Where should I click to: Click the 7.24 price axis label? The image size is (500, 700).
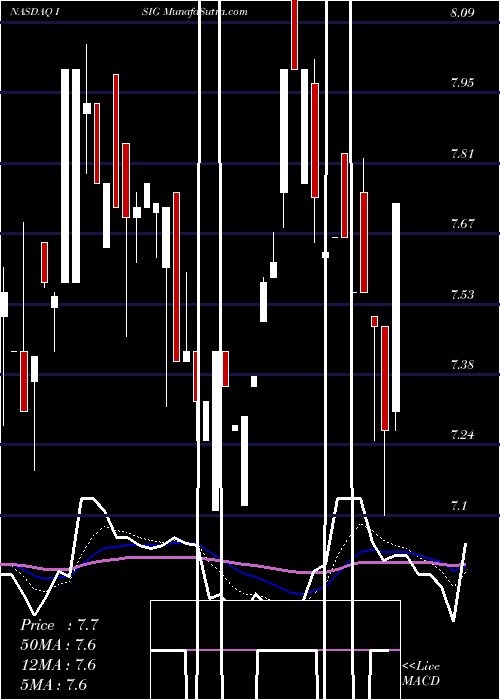tap(462, 435)
